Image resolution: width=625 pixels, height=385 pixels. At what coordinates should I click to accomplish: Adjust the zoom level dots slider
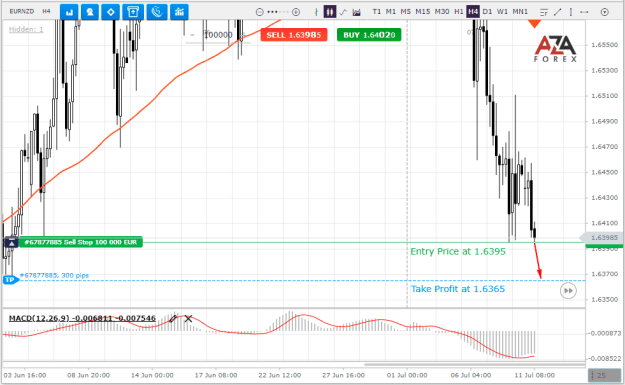[278, 12]
